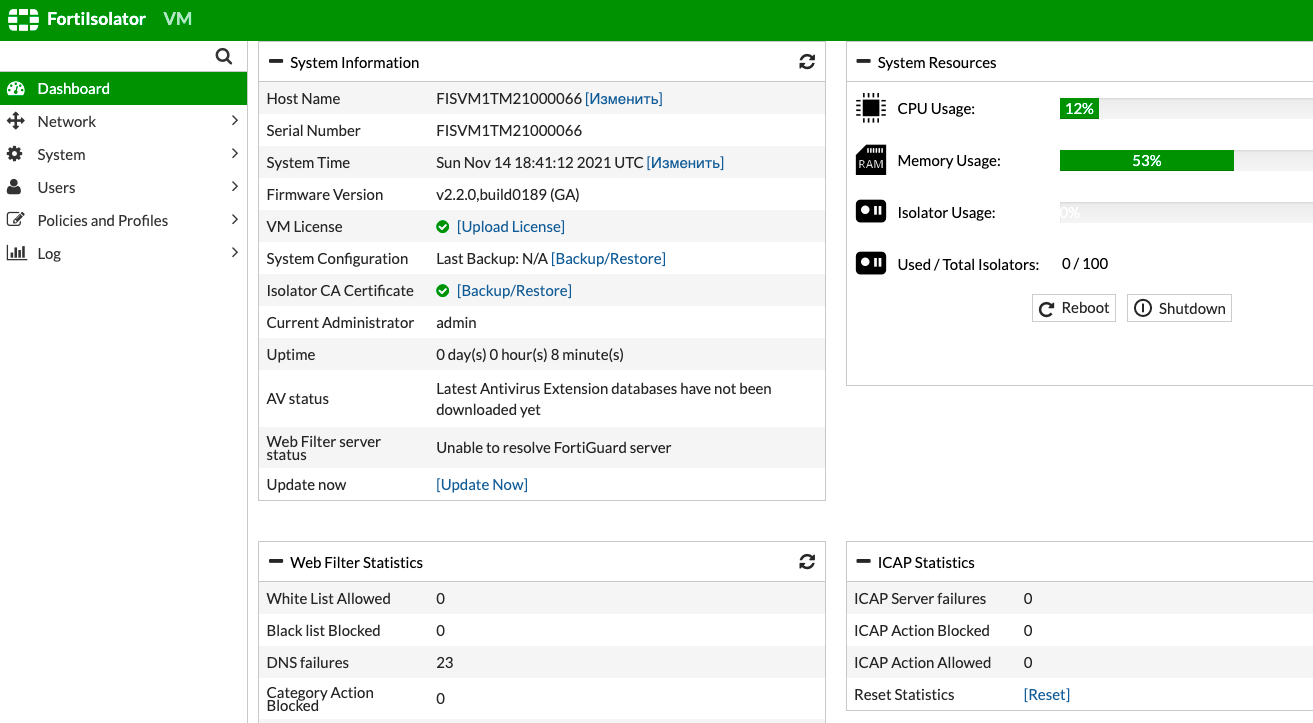Open the Dashboard menu item

tap(74, 88)
